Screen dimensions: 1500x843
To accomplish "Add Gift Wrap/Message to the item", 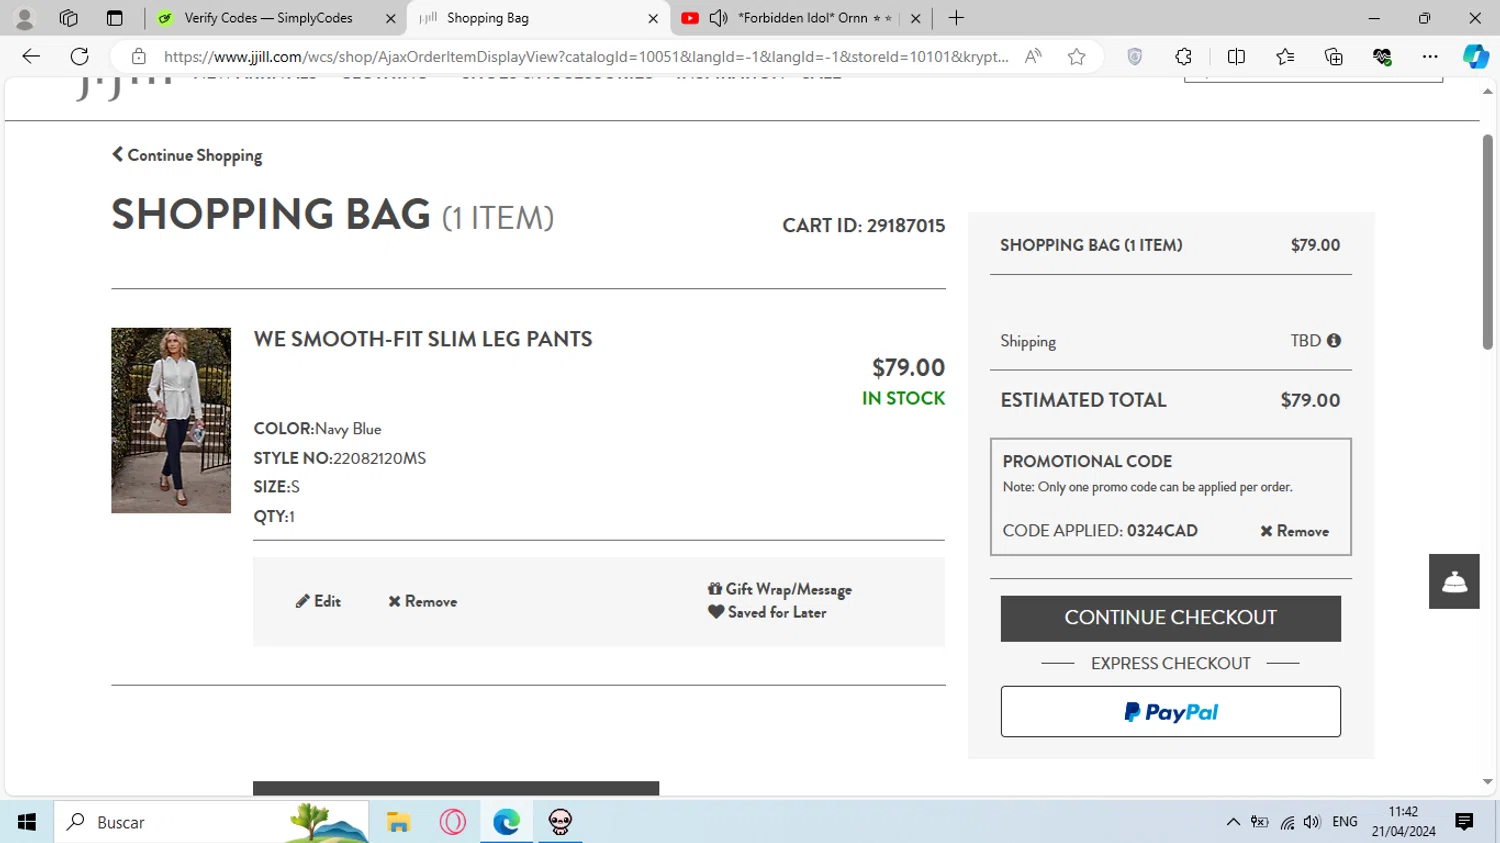I will click(780, 589).
